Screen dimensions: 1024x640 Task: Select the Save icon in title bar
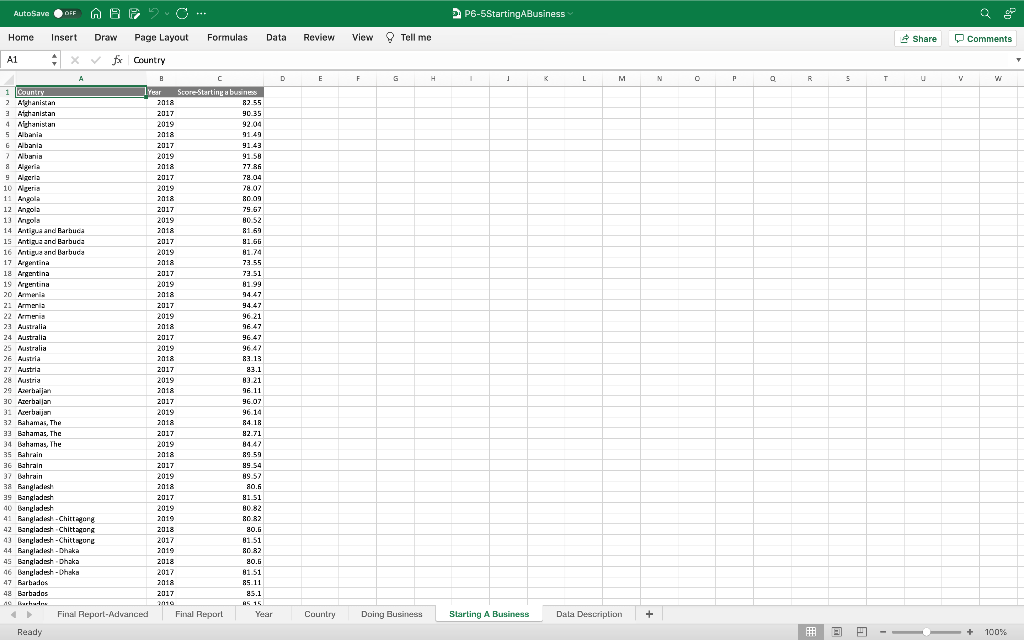113,13
